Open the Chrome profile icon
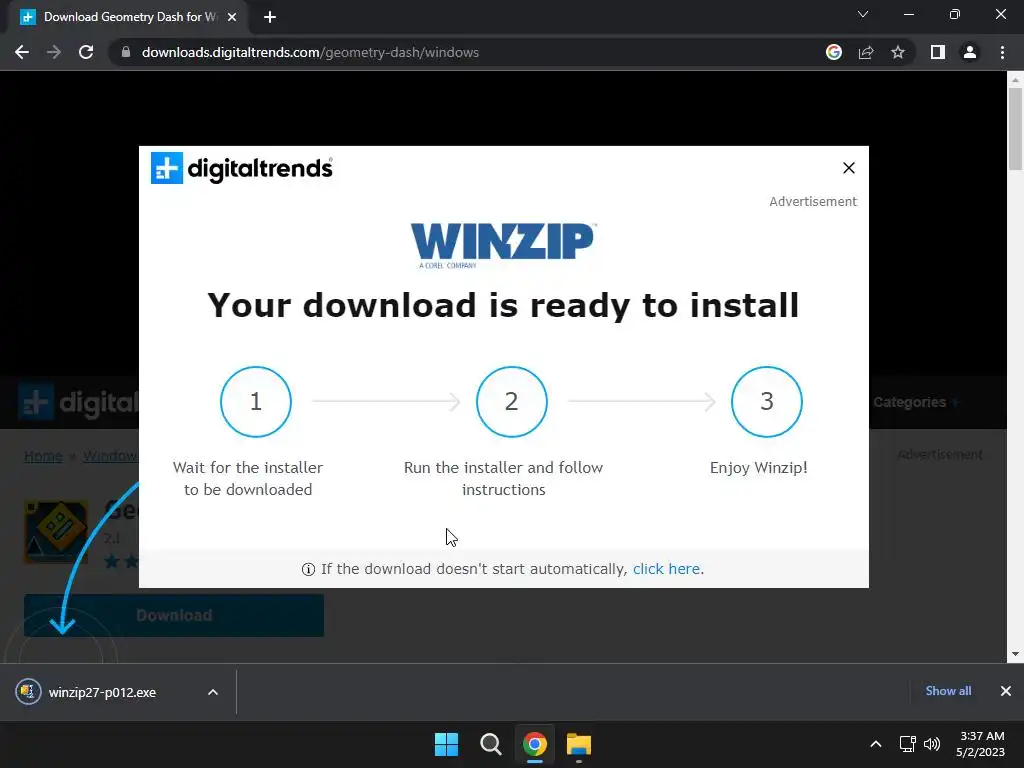The image size is (1024, 768). click(970, 52)
